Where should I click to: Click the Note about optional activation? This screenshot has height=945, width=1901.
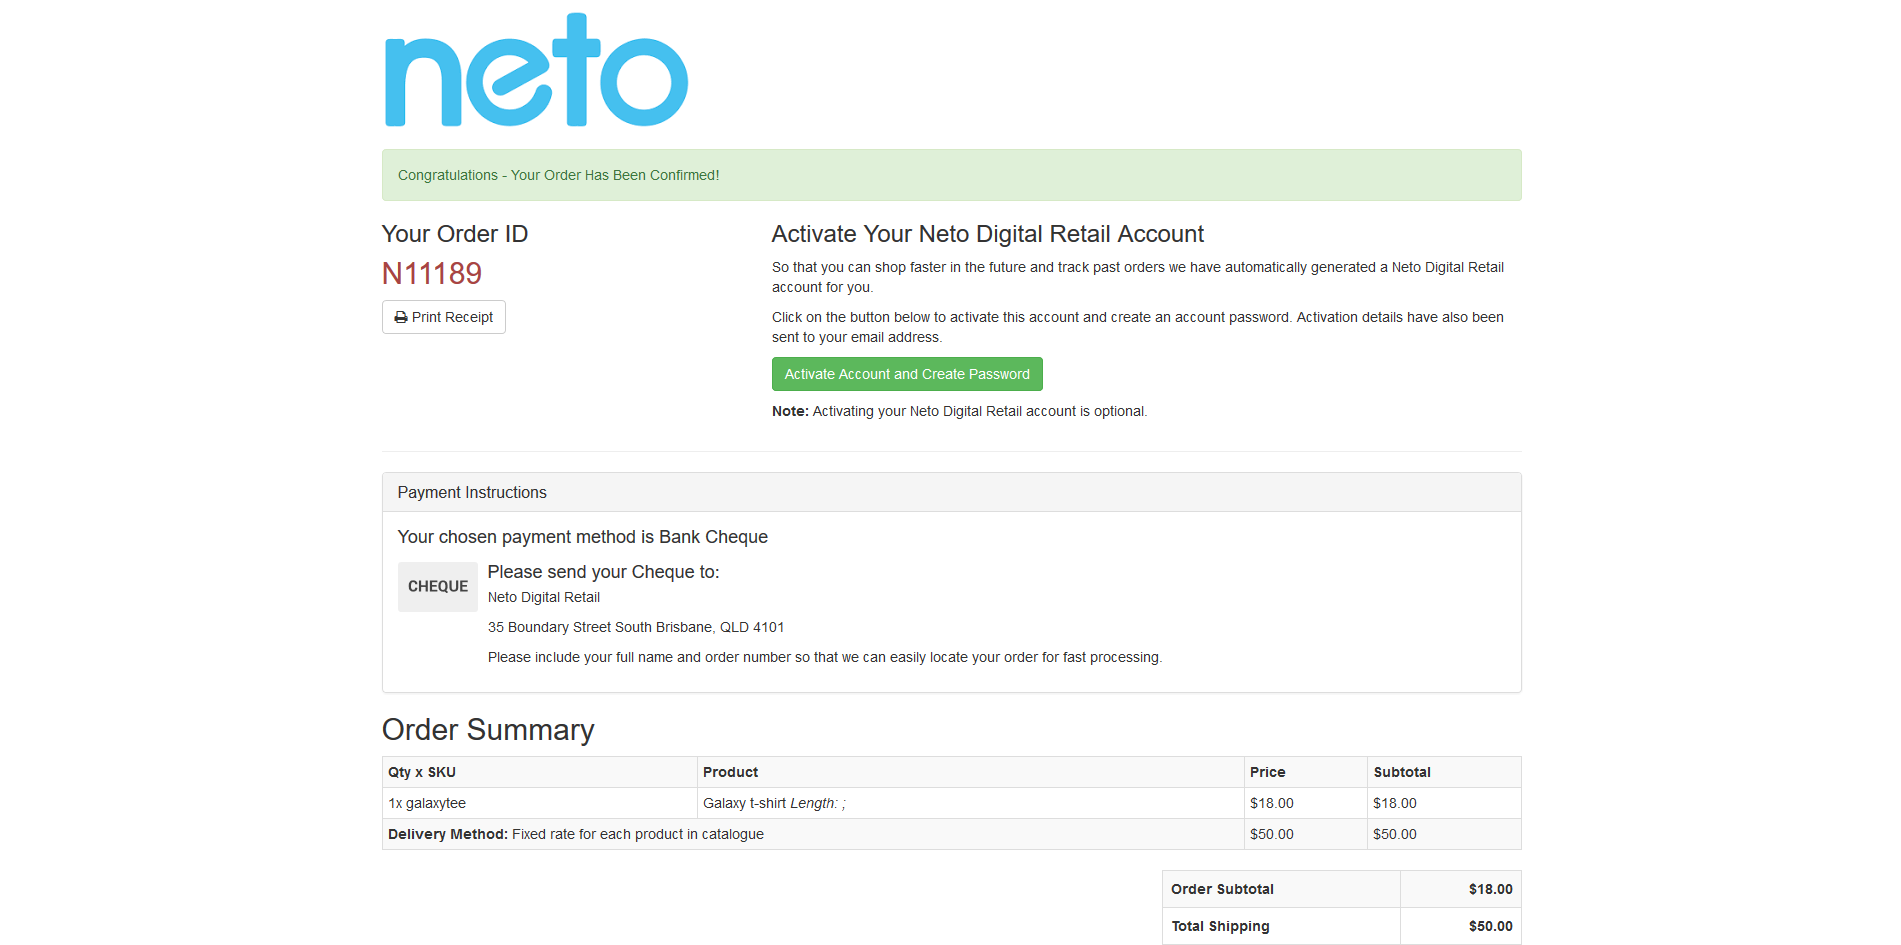pos(960,411)
